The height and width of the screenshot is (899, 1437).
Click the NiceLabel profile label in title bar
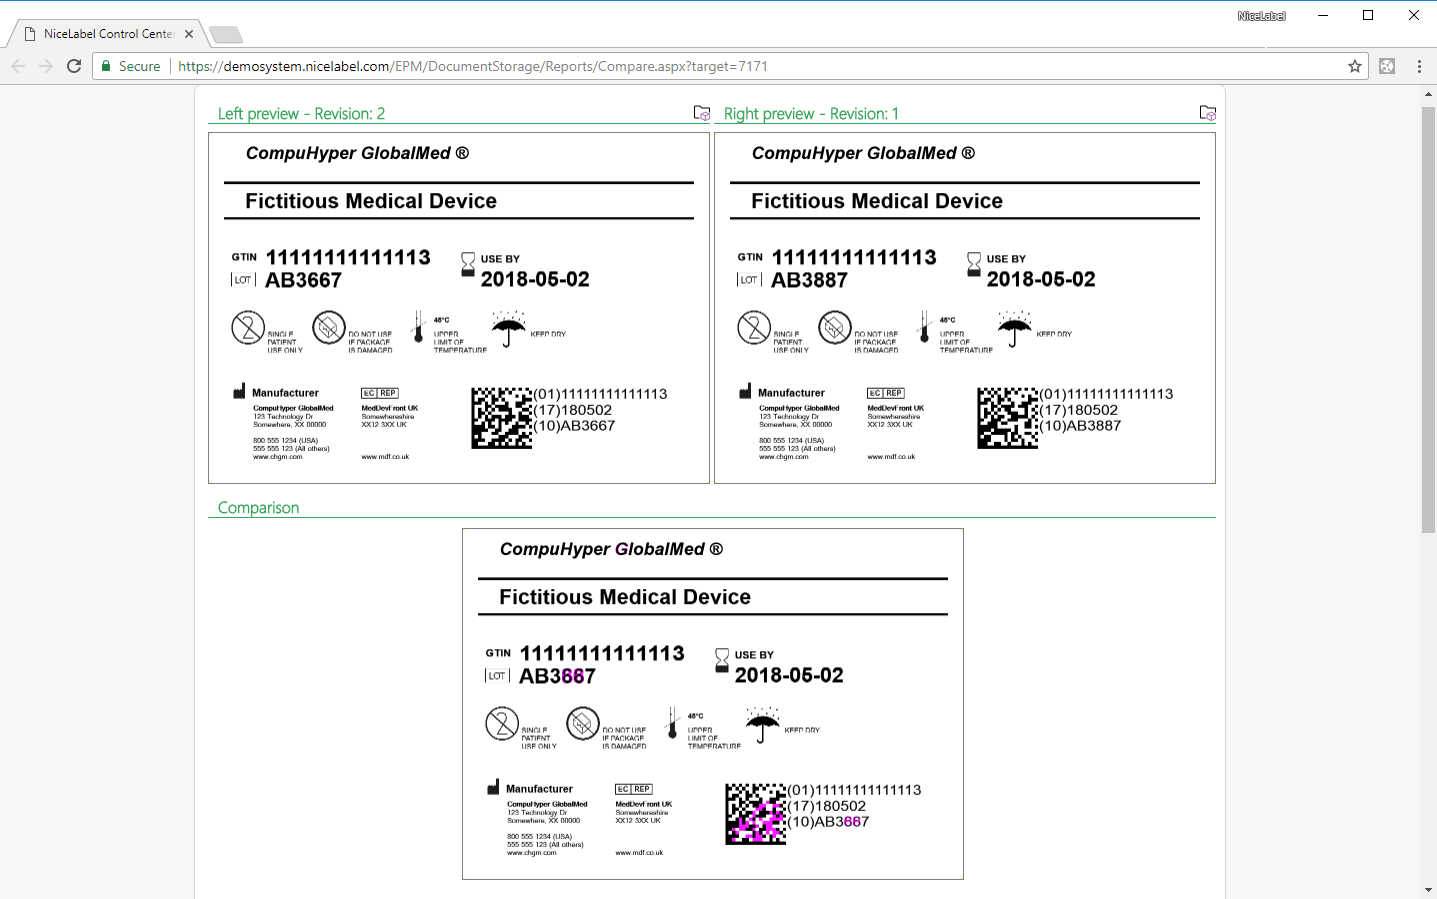[x=1261, y=16]
